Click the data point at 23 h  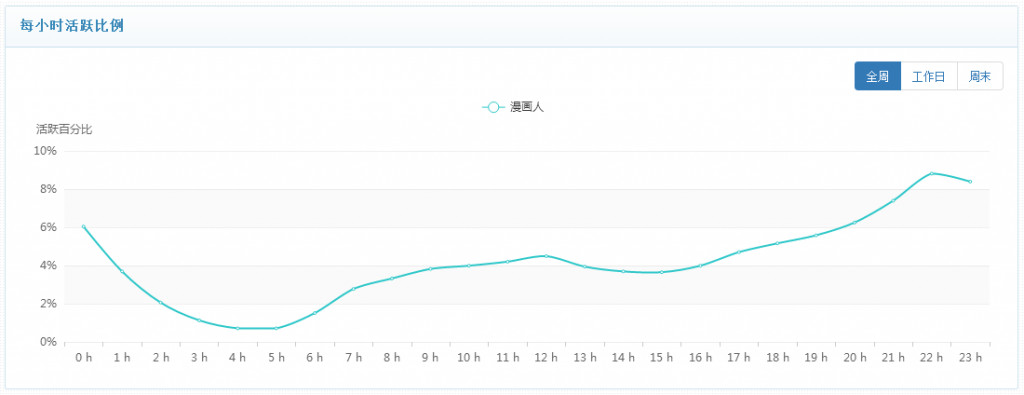[x=970, y=182]
